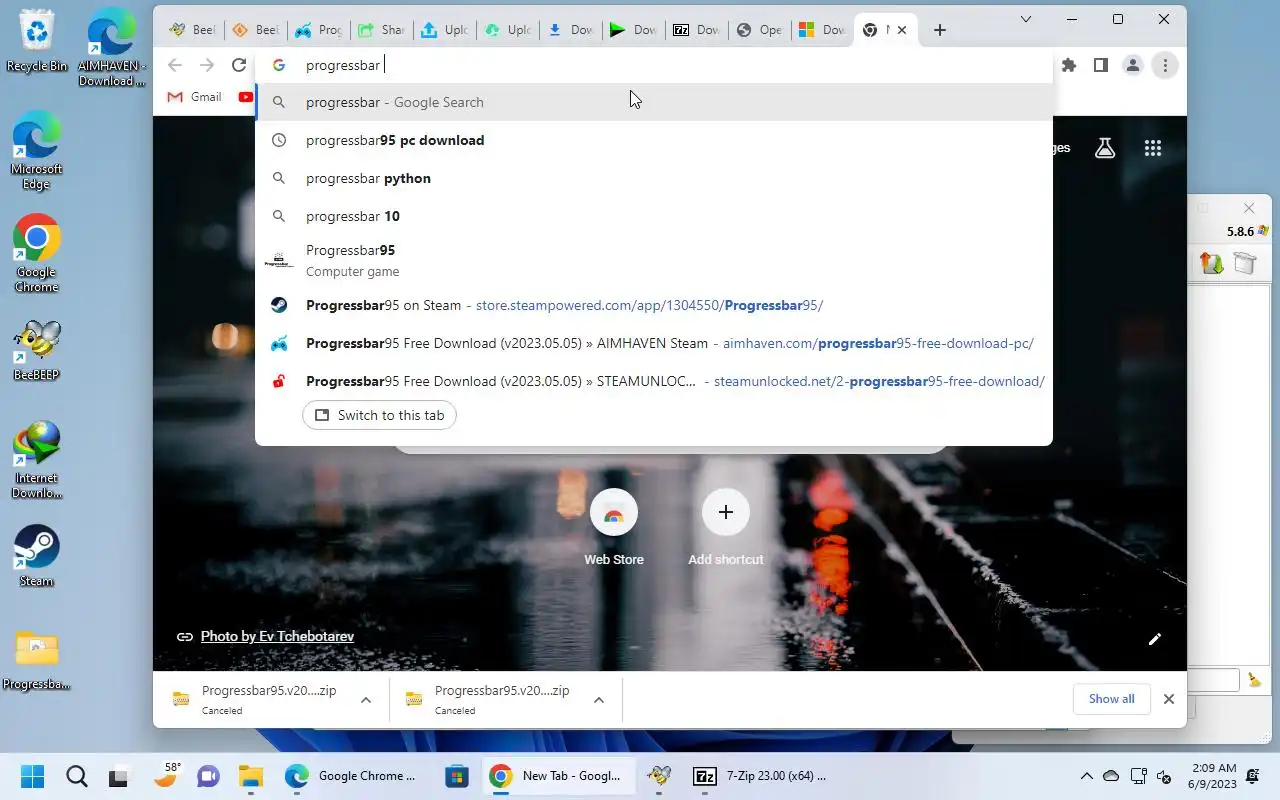Open the Progressbar95 on Steam suggestion
1280x800 pixels.
point(654,305)
